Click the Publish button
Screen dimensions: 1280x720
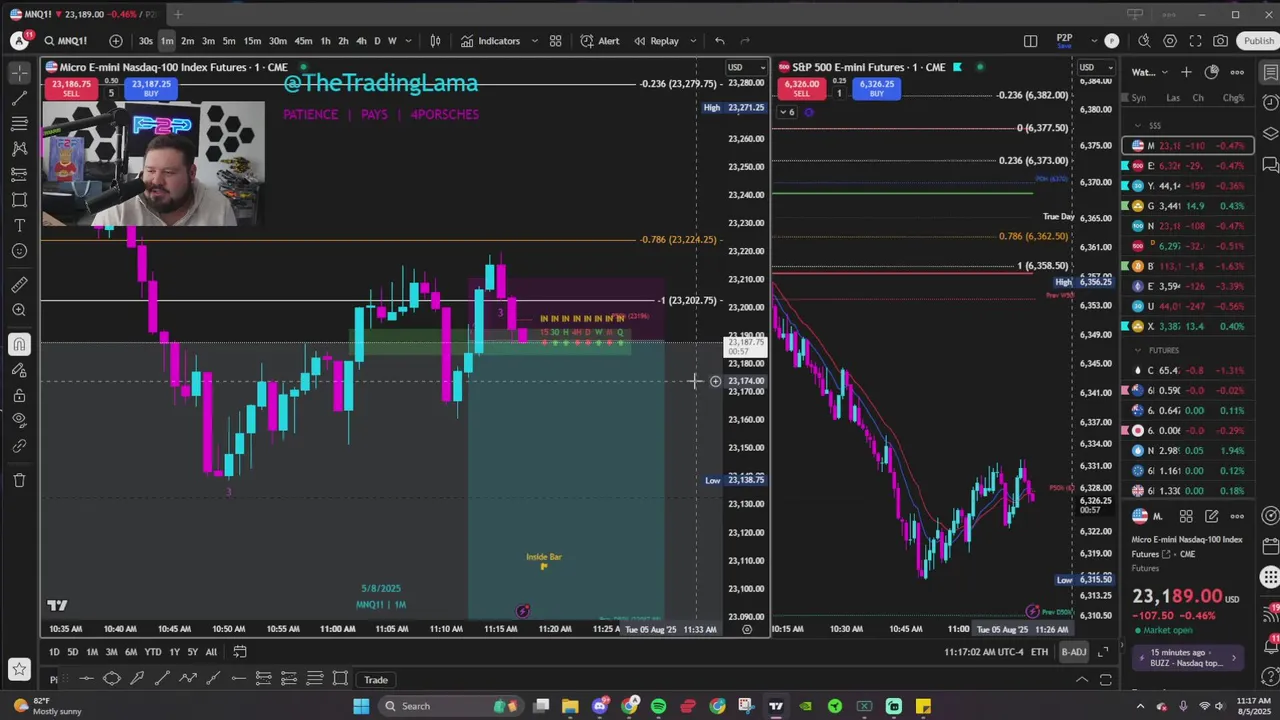pyautogui.click(x=1258, y=41)
